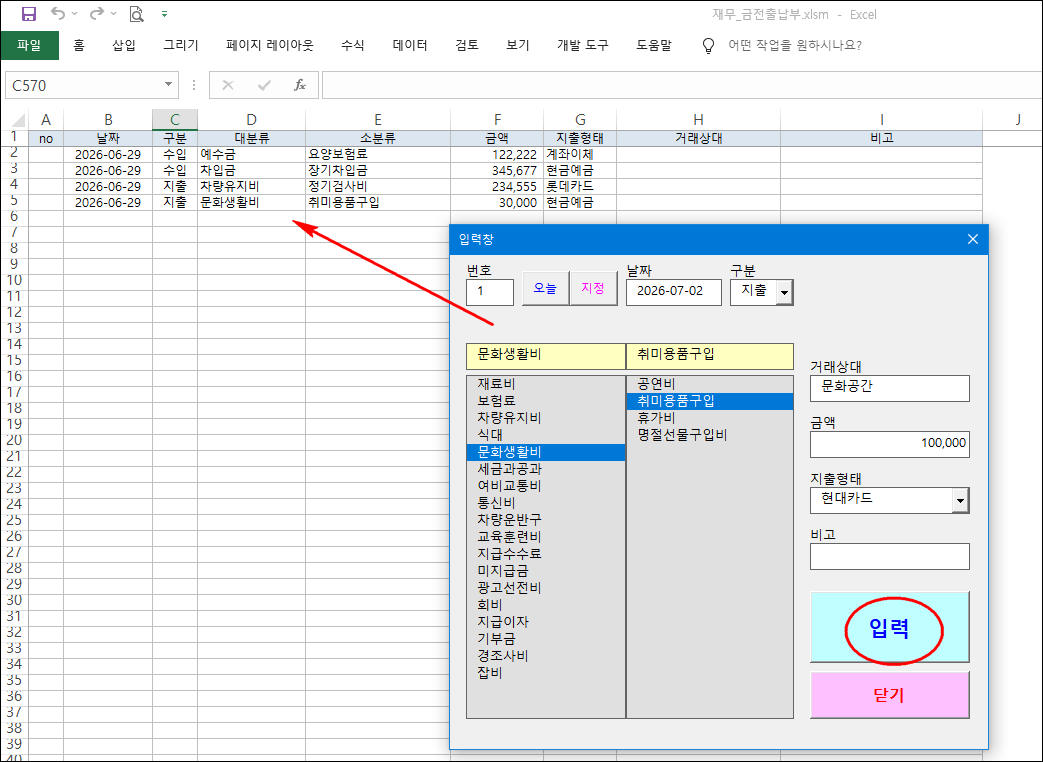1043x762 pixels.
Task: Open the 페이지 레이아웃 tab
Action: pyautogui.click(x=269, y=45)
